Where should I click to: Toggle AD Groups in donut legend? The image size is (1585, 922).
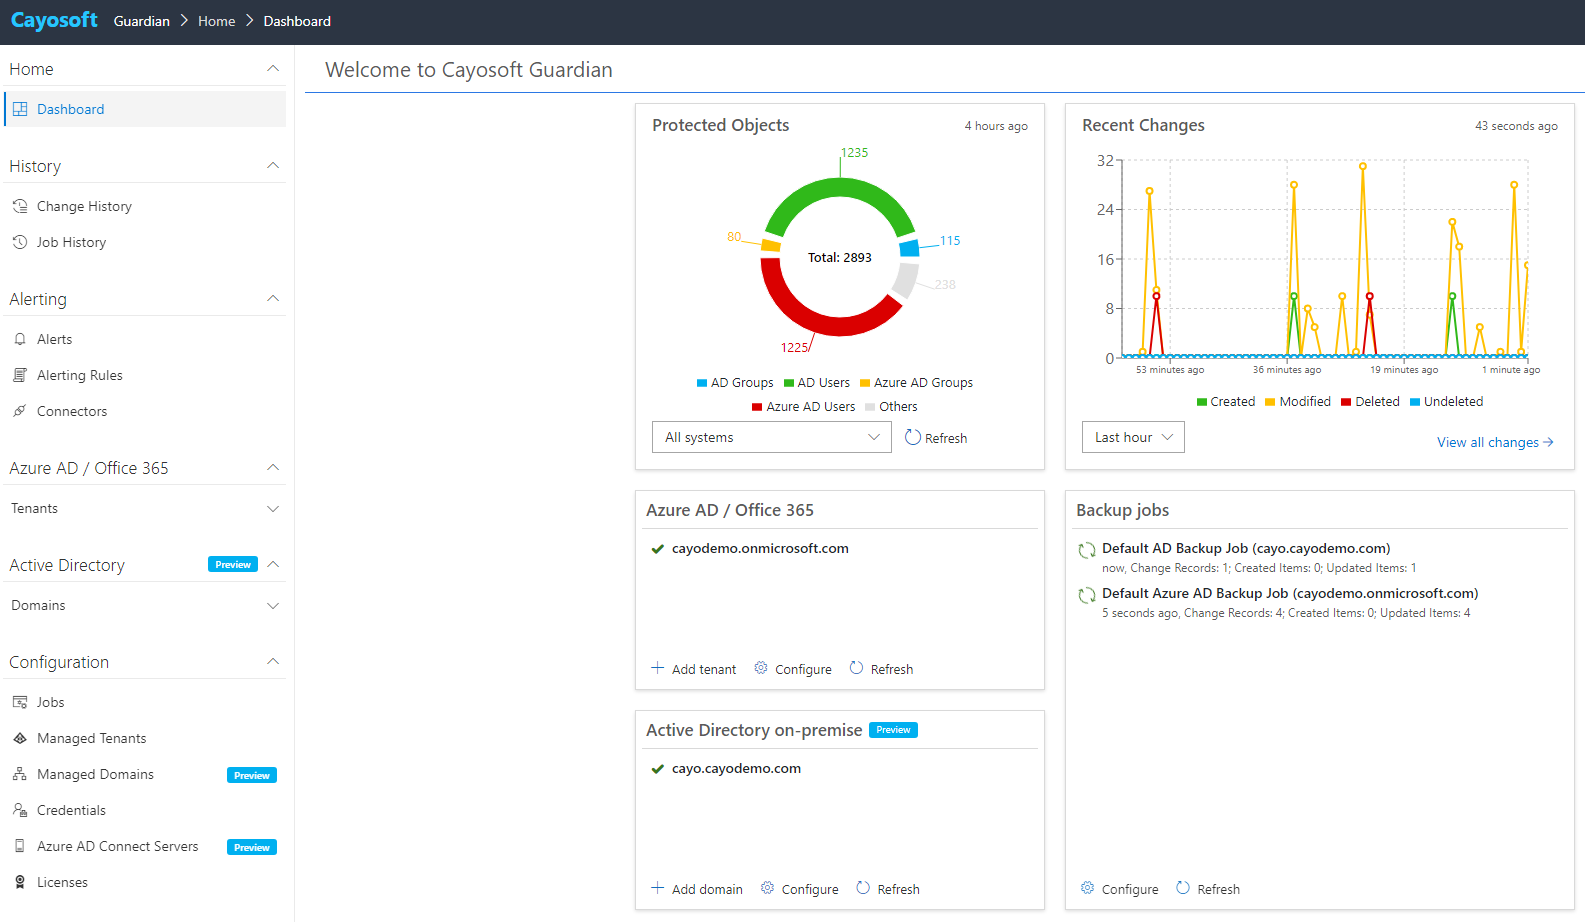point(735,383)
